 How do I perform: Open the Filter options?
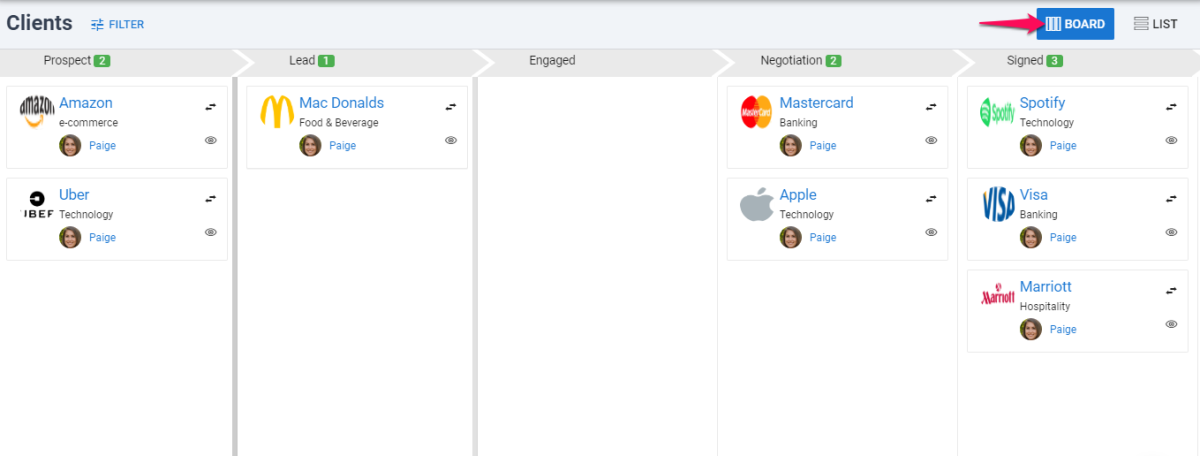click(117, 24)
